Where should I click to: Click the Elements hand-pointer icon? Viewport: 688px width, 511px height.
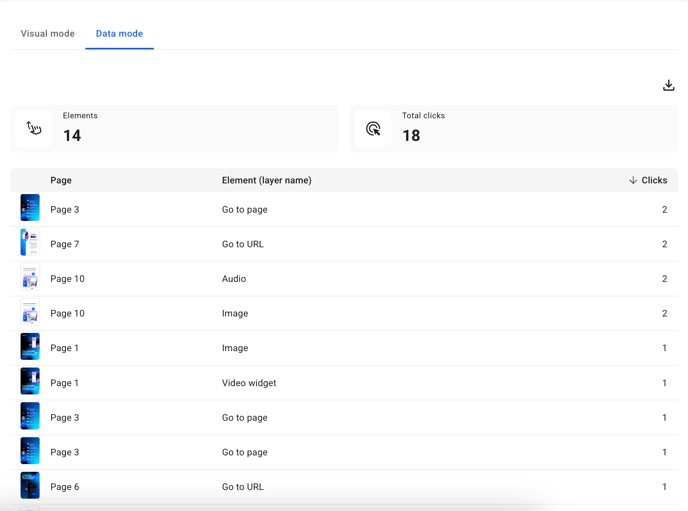pos(34,128)
